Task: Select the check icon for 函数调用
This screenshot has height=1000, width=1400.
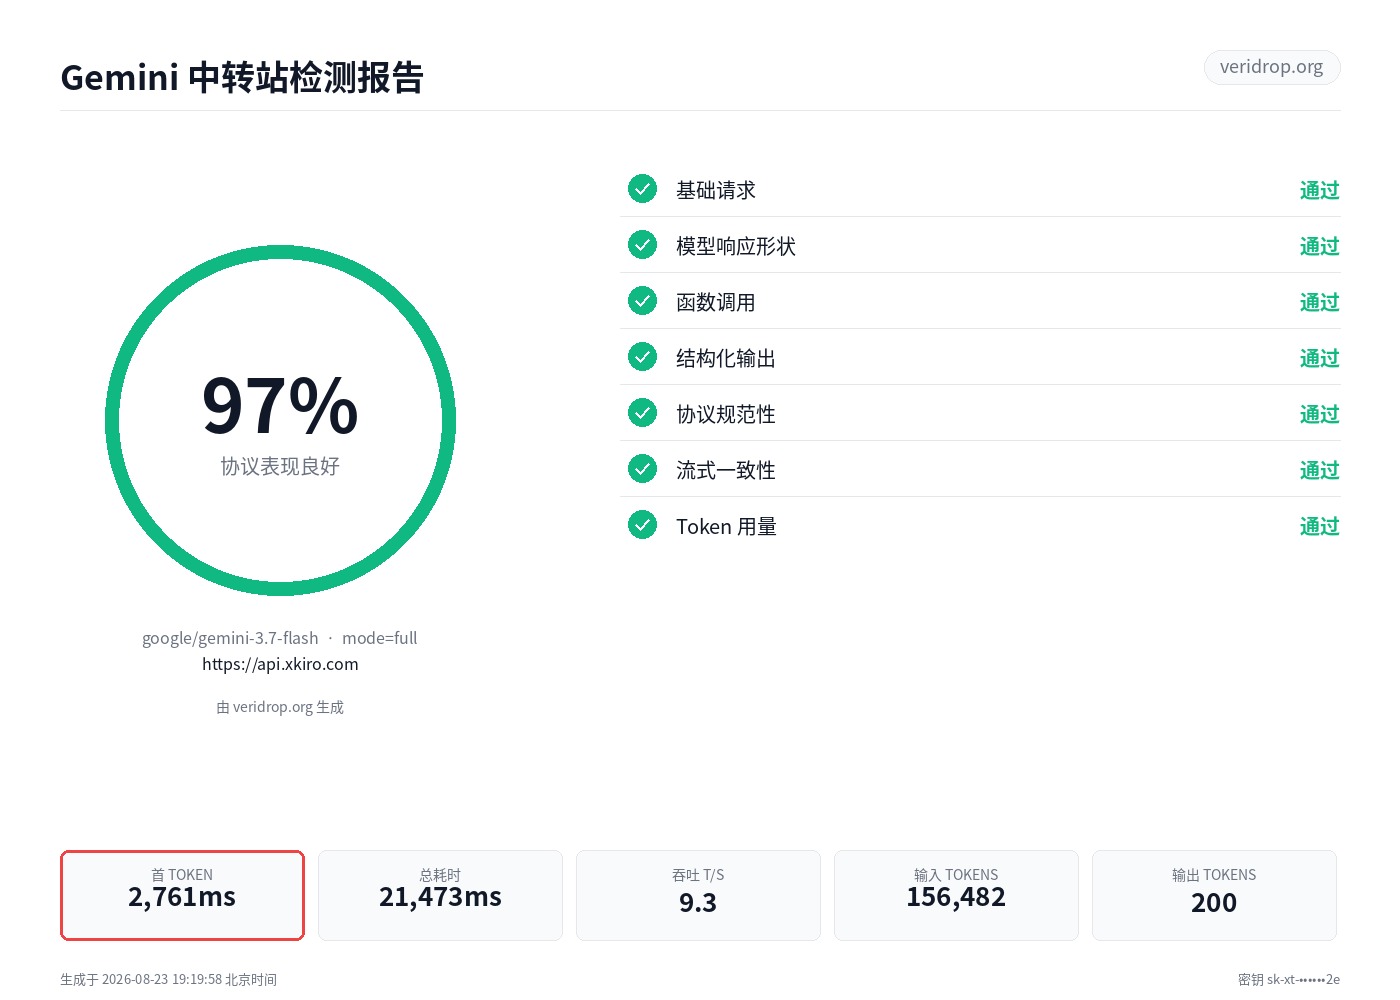Action: click(x=642, y=301)
